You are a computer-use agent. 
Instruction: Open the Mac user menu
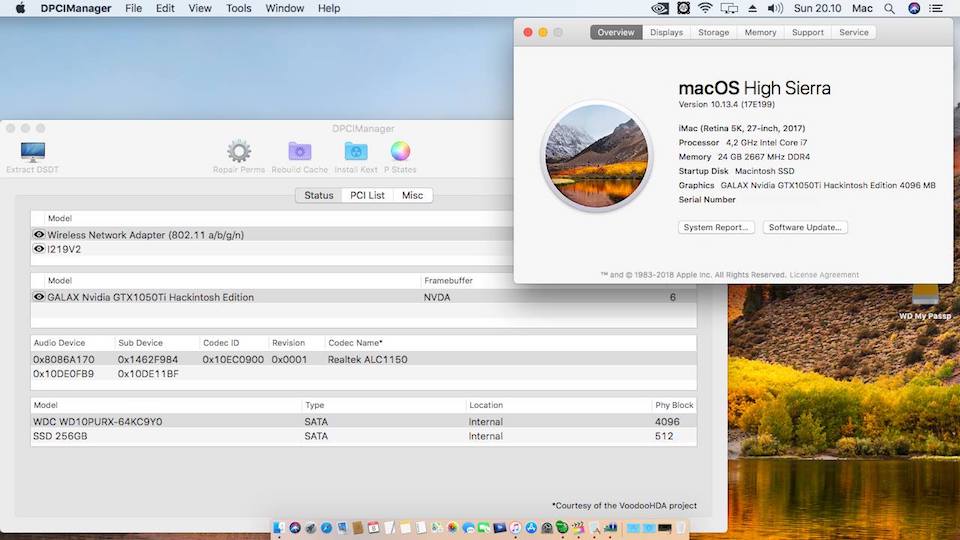pos(862,9)
